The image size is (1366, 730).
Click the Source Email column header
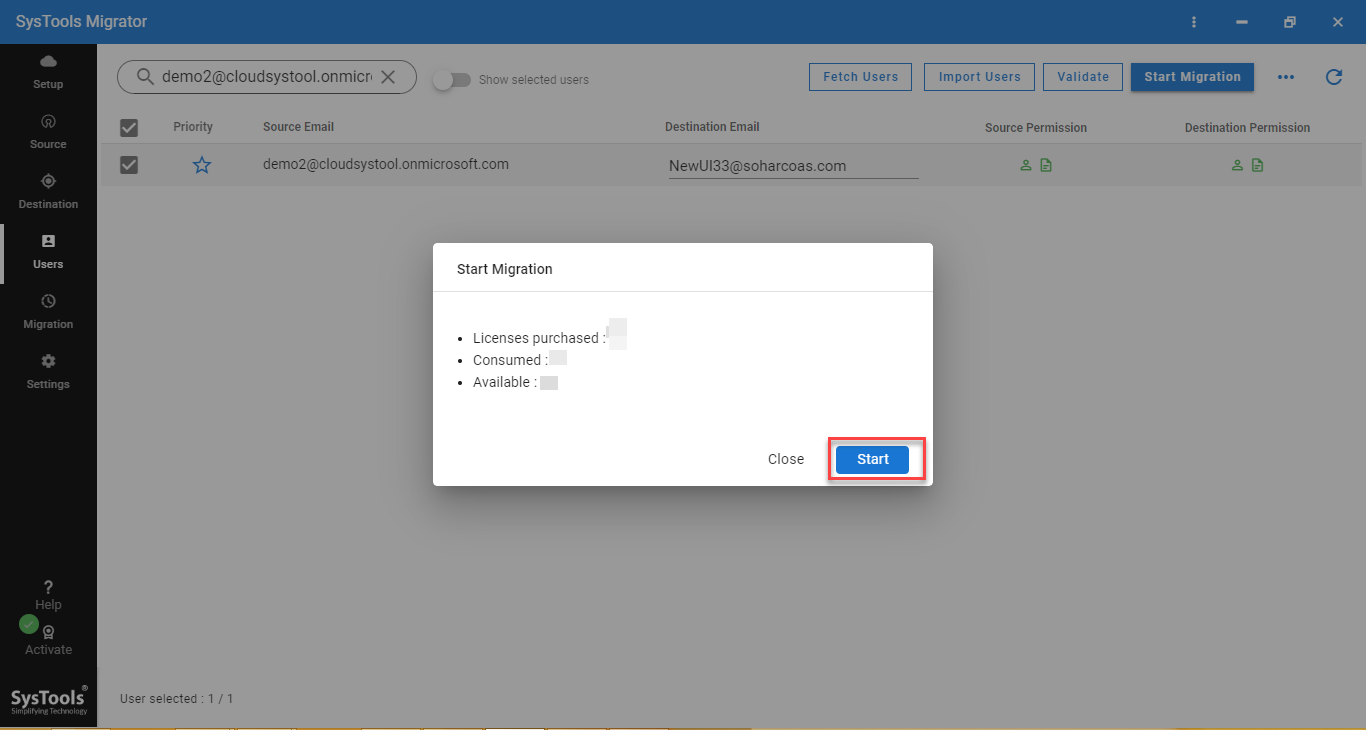(298, 127)
